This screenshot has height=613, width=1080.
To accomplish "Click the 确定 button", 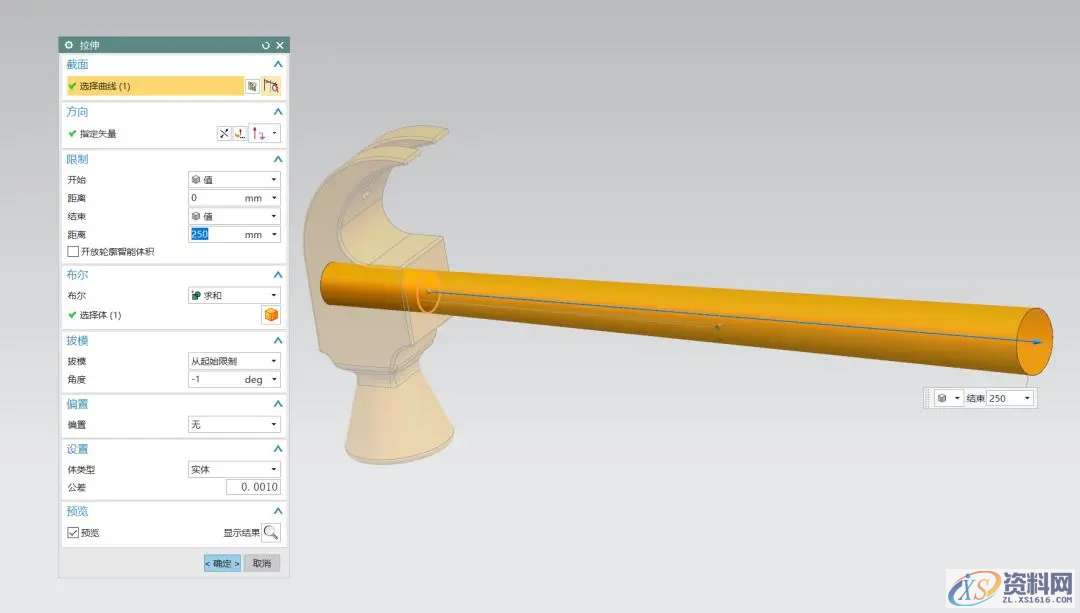I will pos(222,564).
